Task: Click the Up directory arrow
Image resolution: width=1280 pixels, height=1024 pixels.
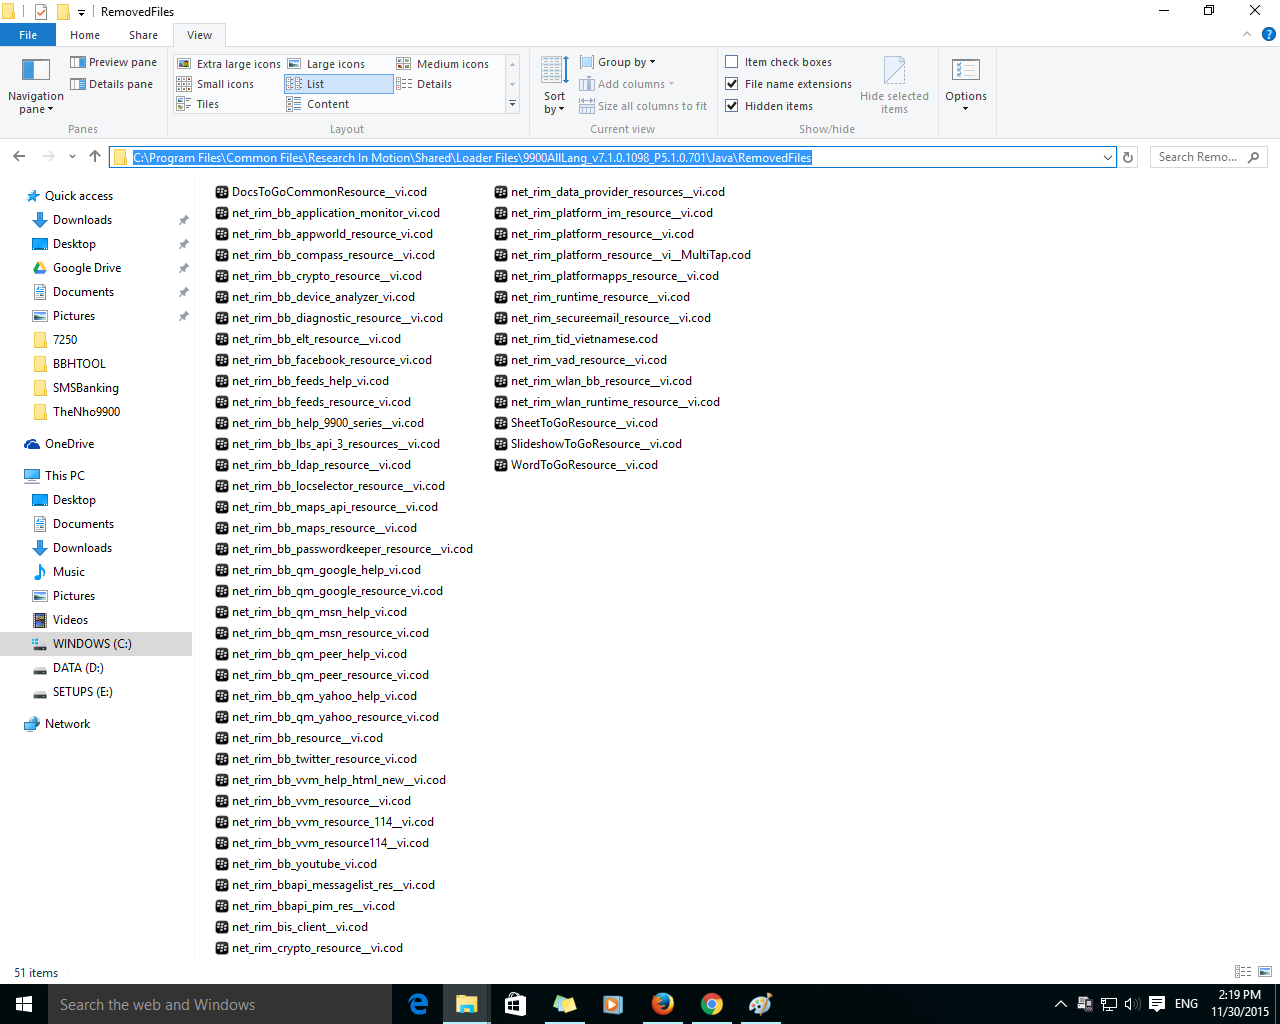Action: [x=95, y=156]
